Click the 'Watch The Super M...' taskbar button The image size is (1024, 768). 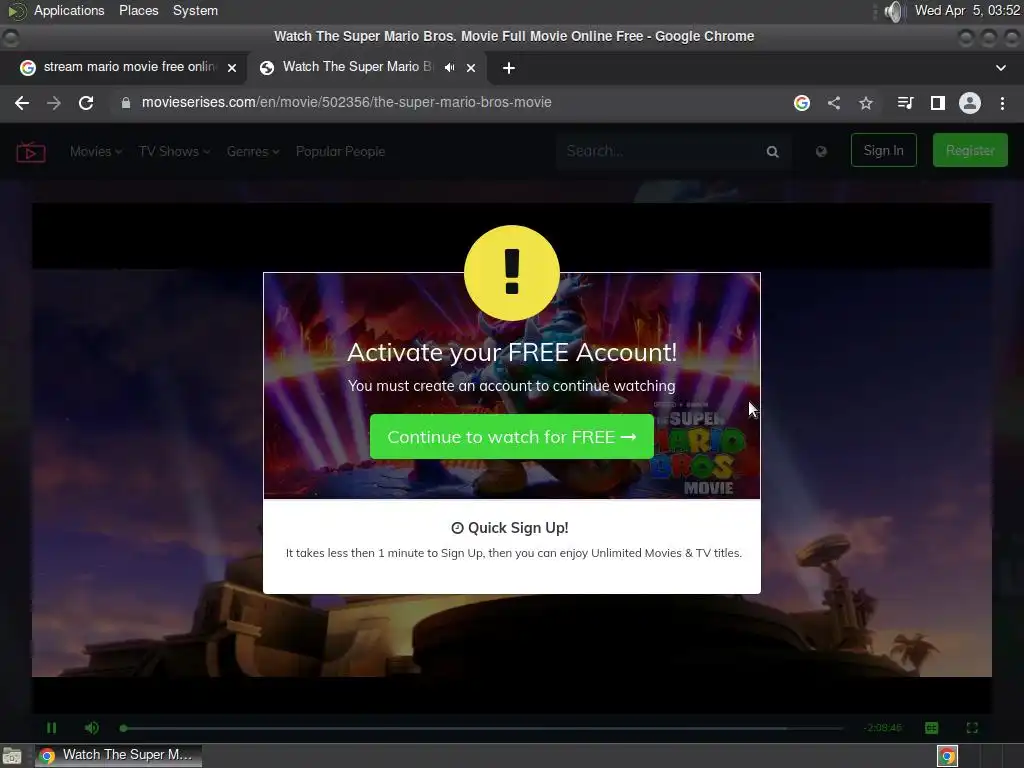click(118, 756)
